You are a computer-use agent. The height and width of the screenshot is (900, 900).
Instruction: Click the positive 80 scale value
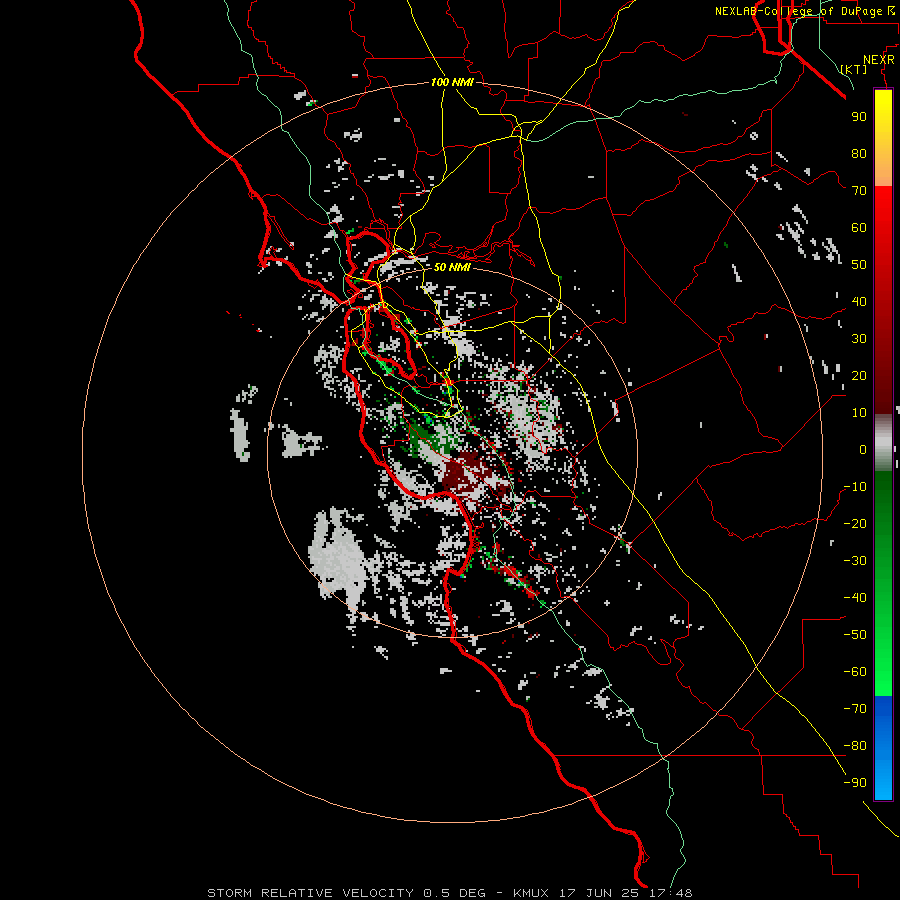pyautogui.click(x=859, y=153)
